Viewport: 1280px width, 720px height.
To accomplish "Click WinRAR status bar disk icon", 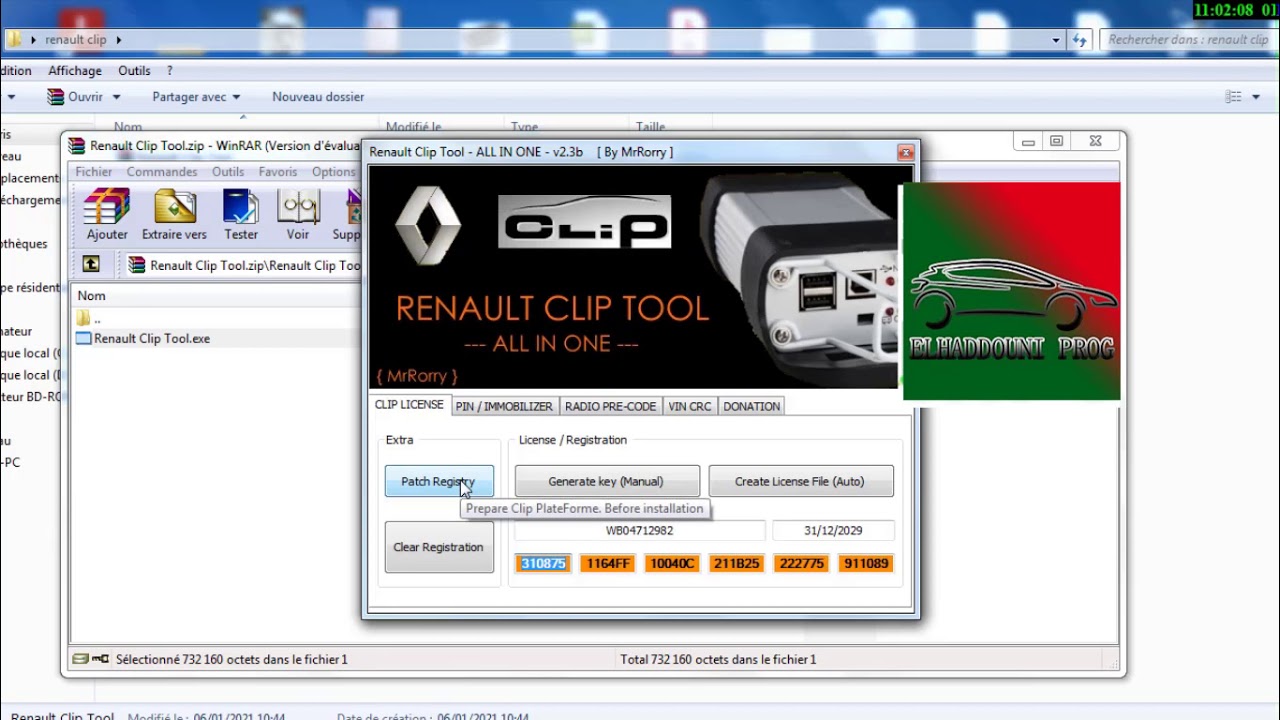I will point(80,659).
